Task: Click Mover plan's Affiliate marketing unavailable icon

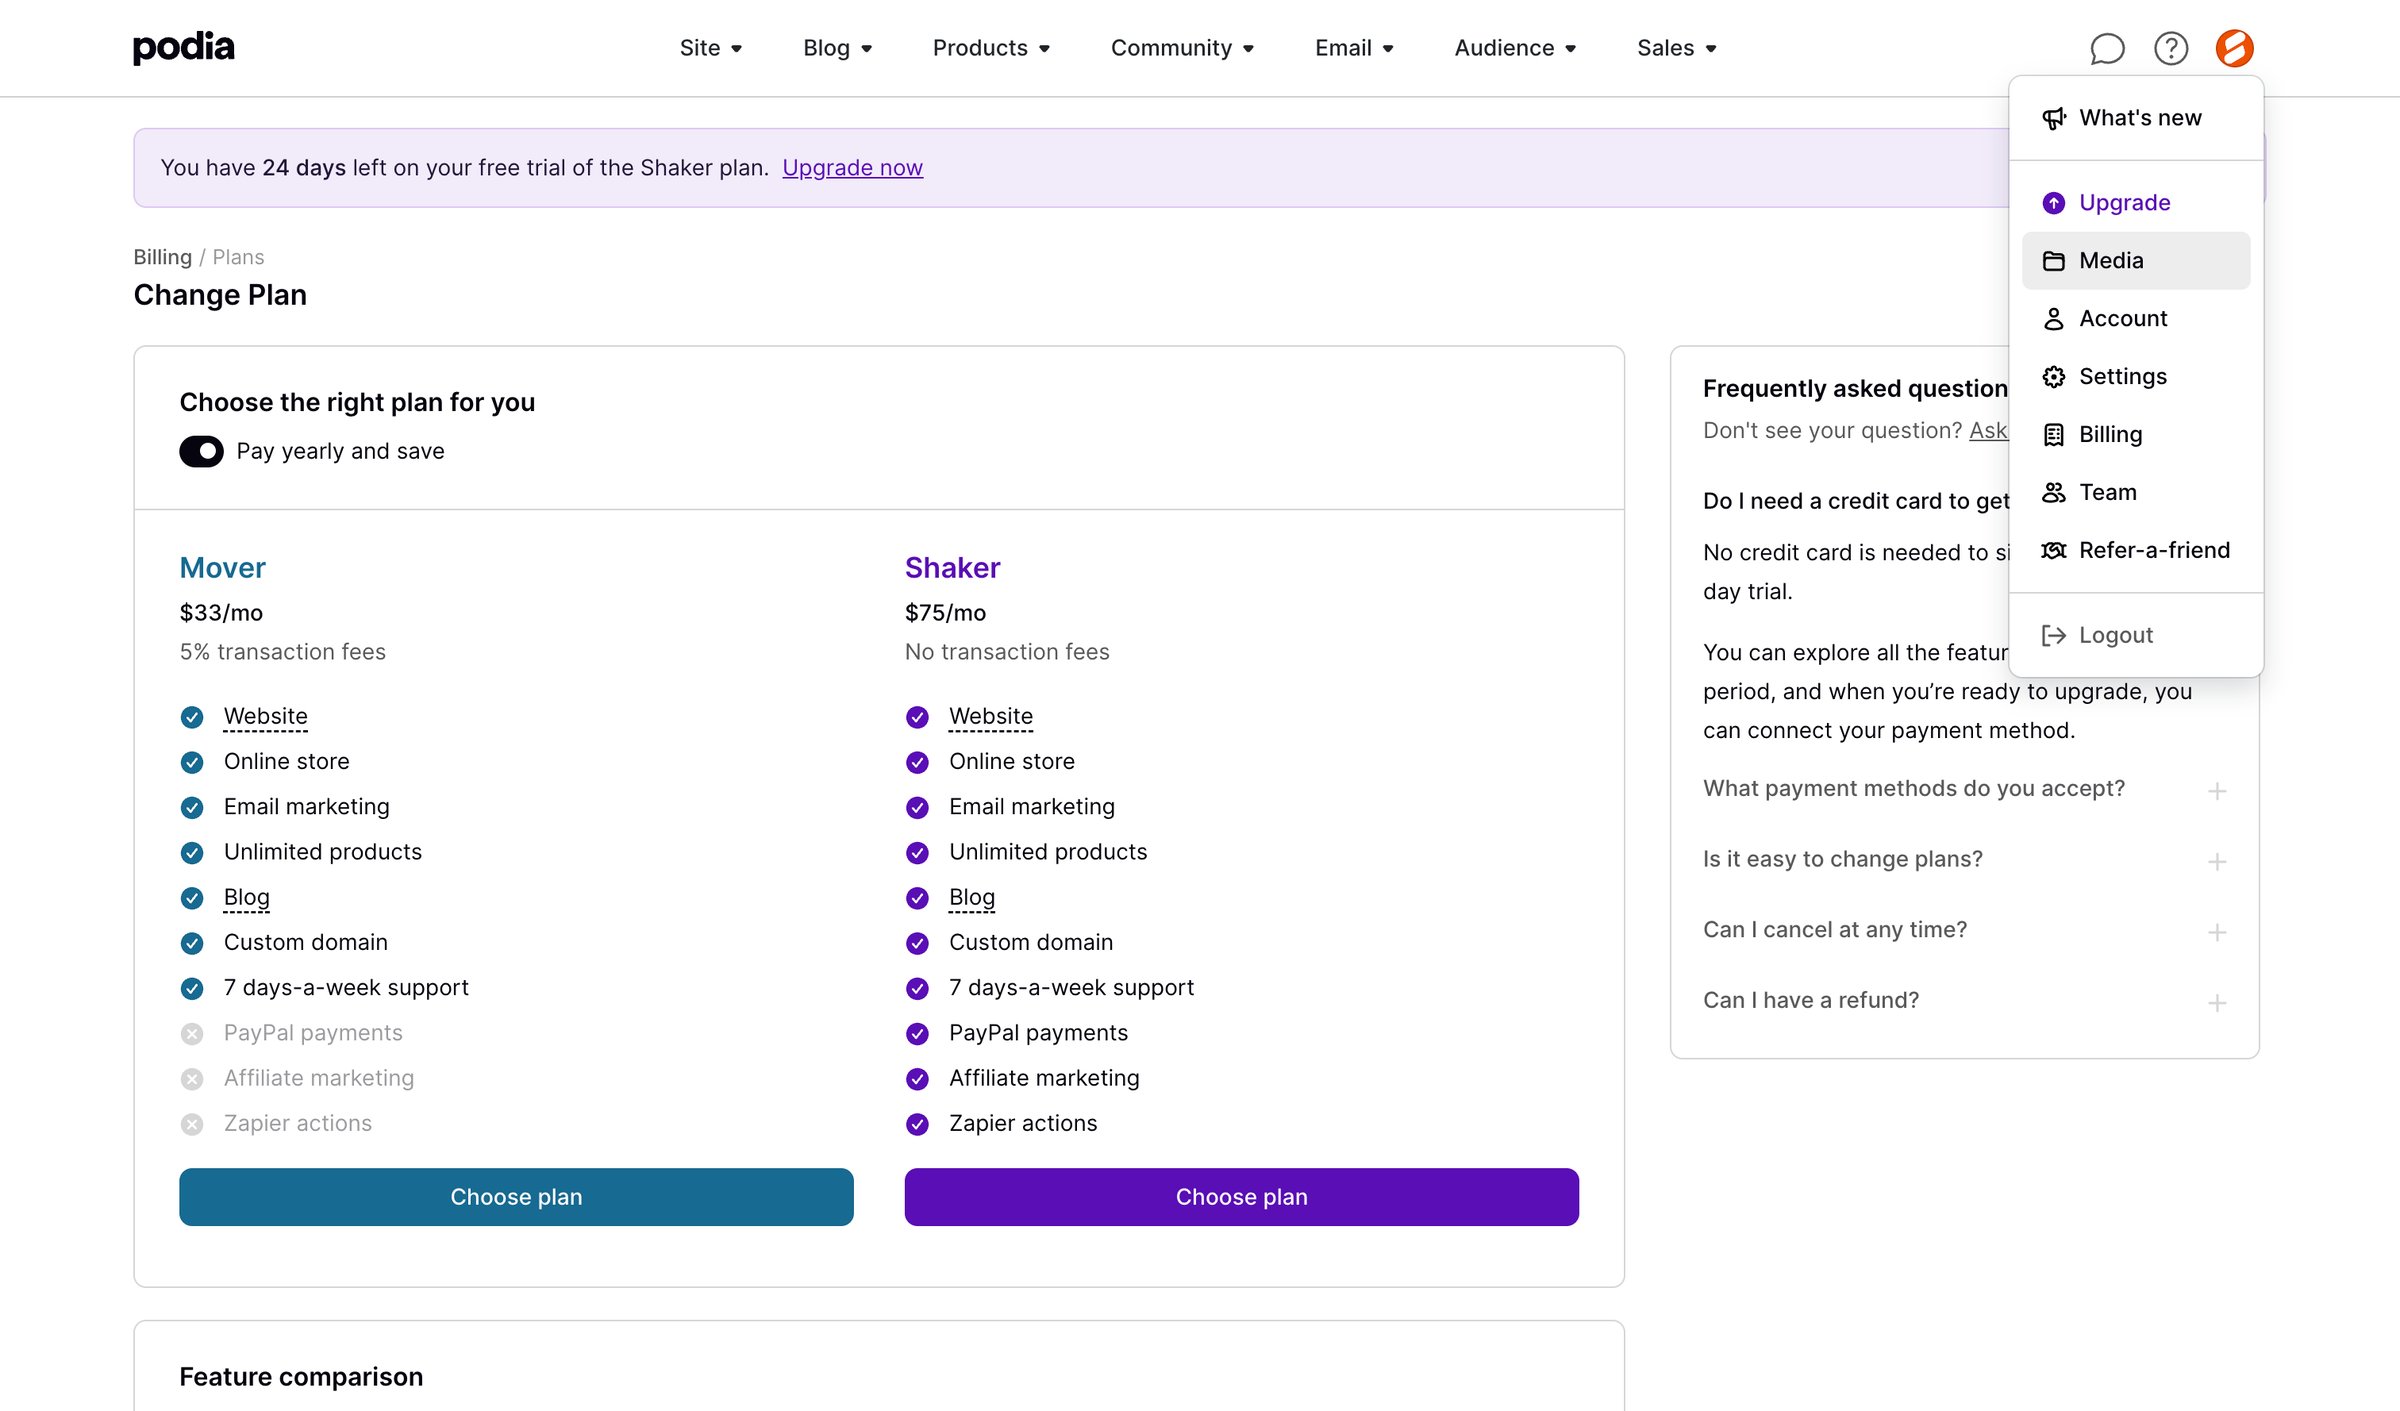Action: click(192, 1079)
